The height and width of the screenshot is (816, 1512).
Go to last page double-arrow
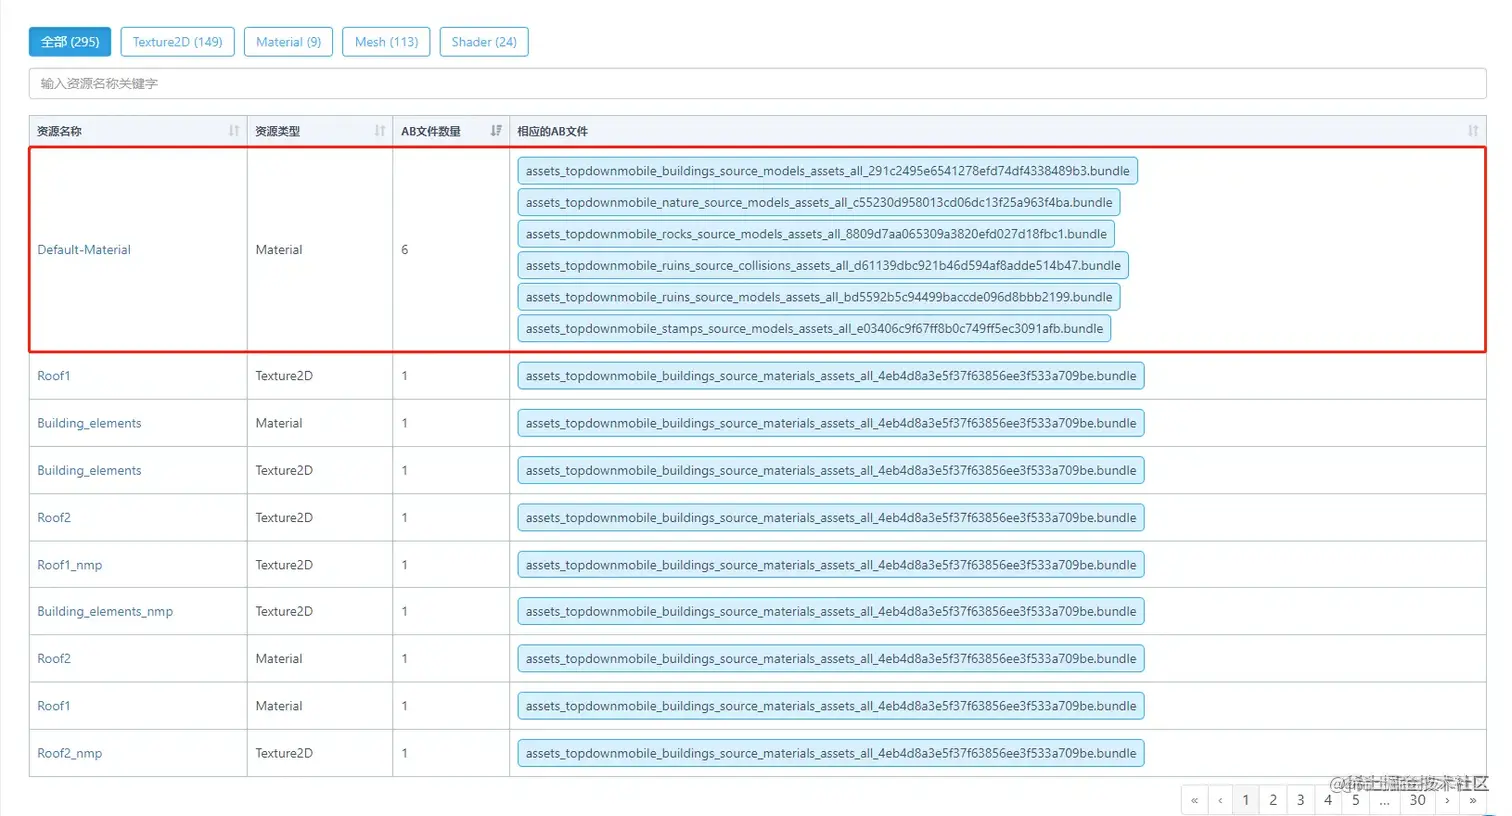[1473, 800]
